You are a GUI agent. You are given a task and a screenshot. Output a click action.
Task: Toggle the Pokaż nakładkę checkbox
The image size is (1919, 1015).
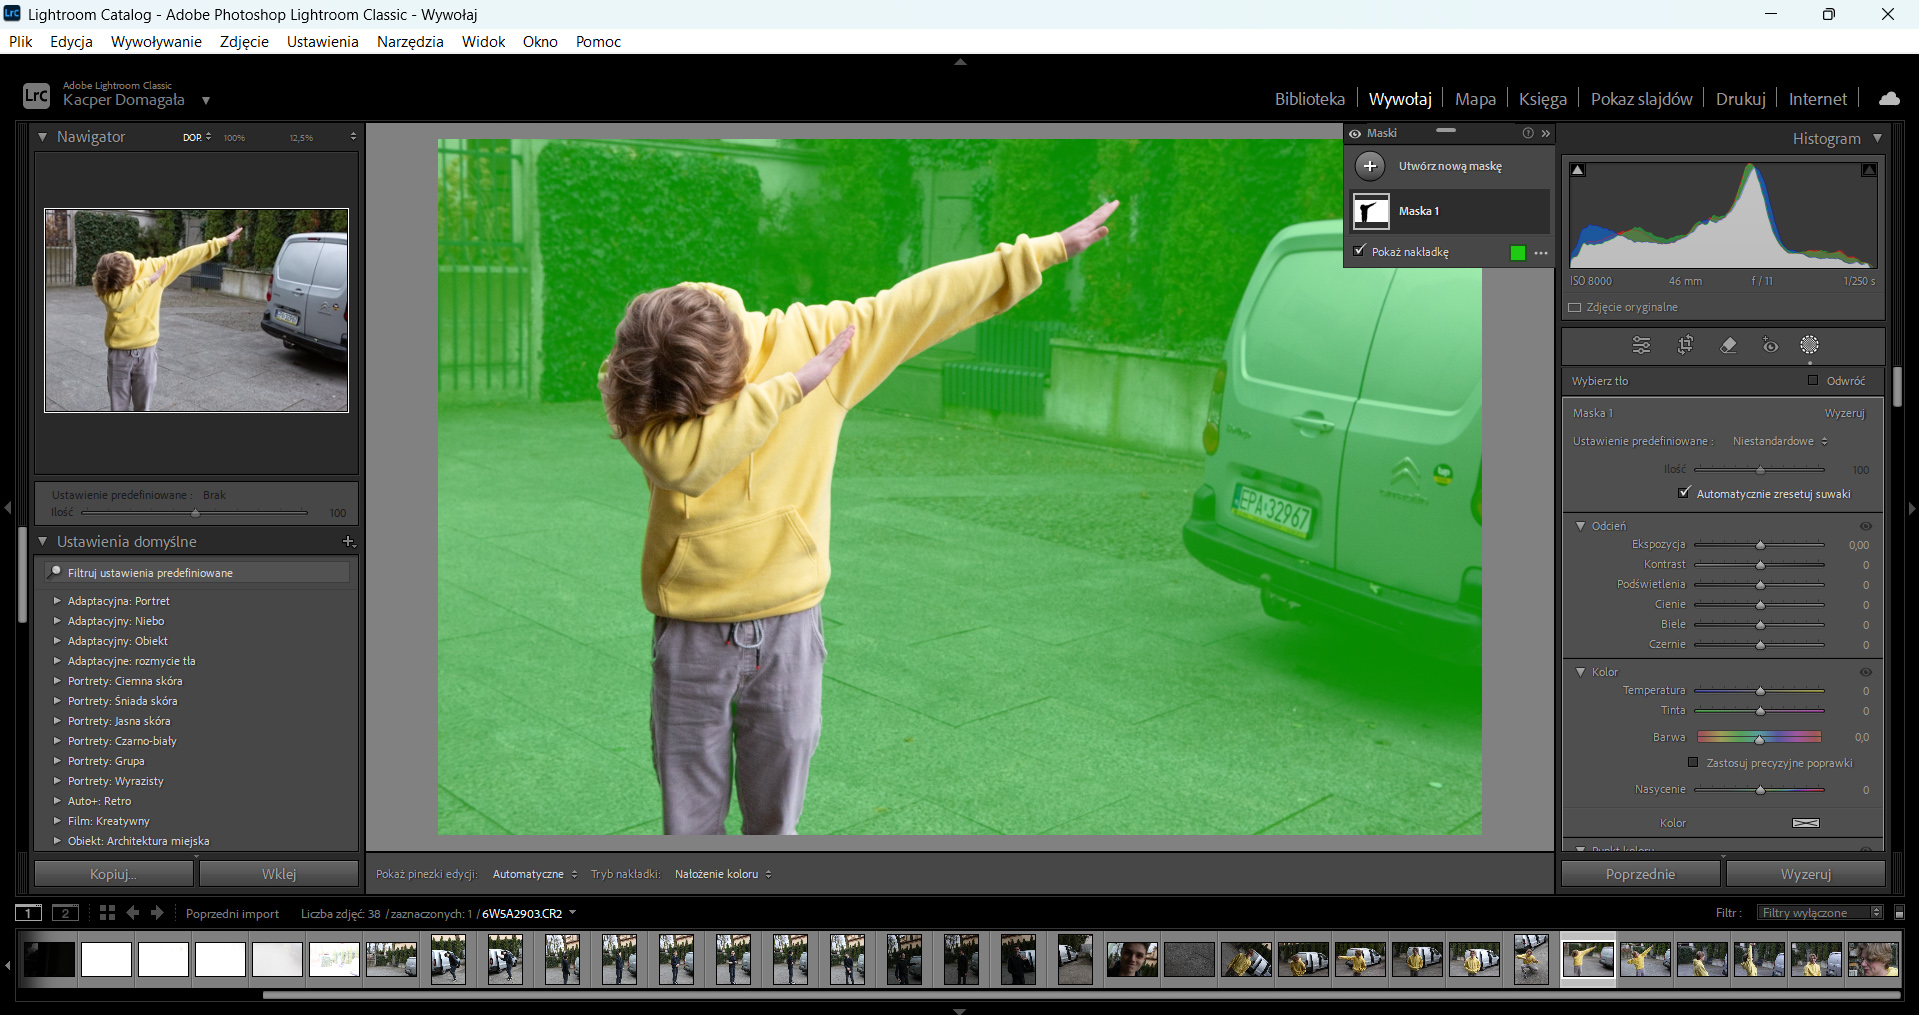(x=1359, y=251)
